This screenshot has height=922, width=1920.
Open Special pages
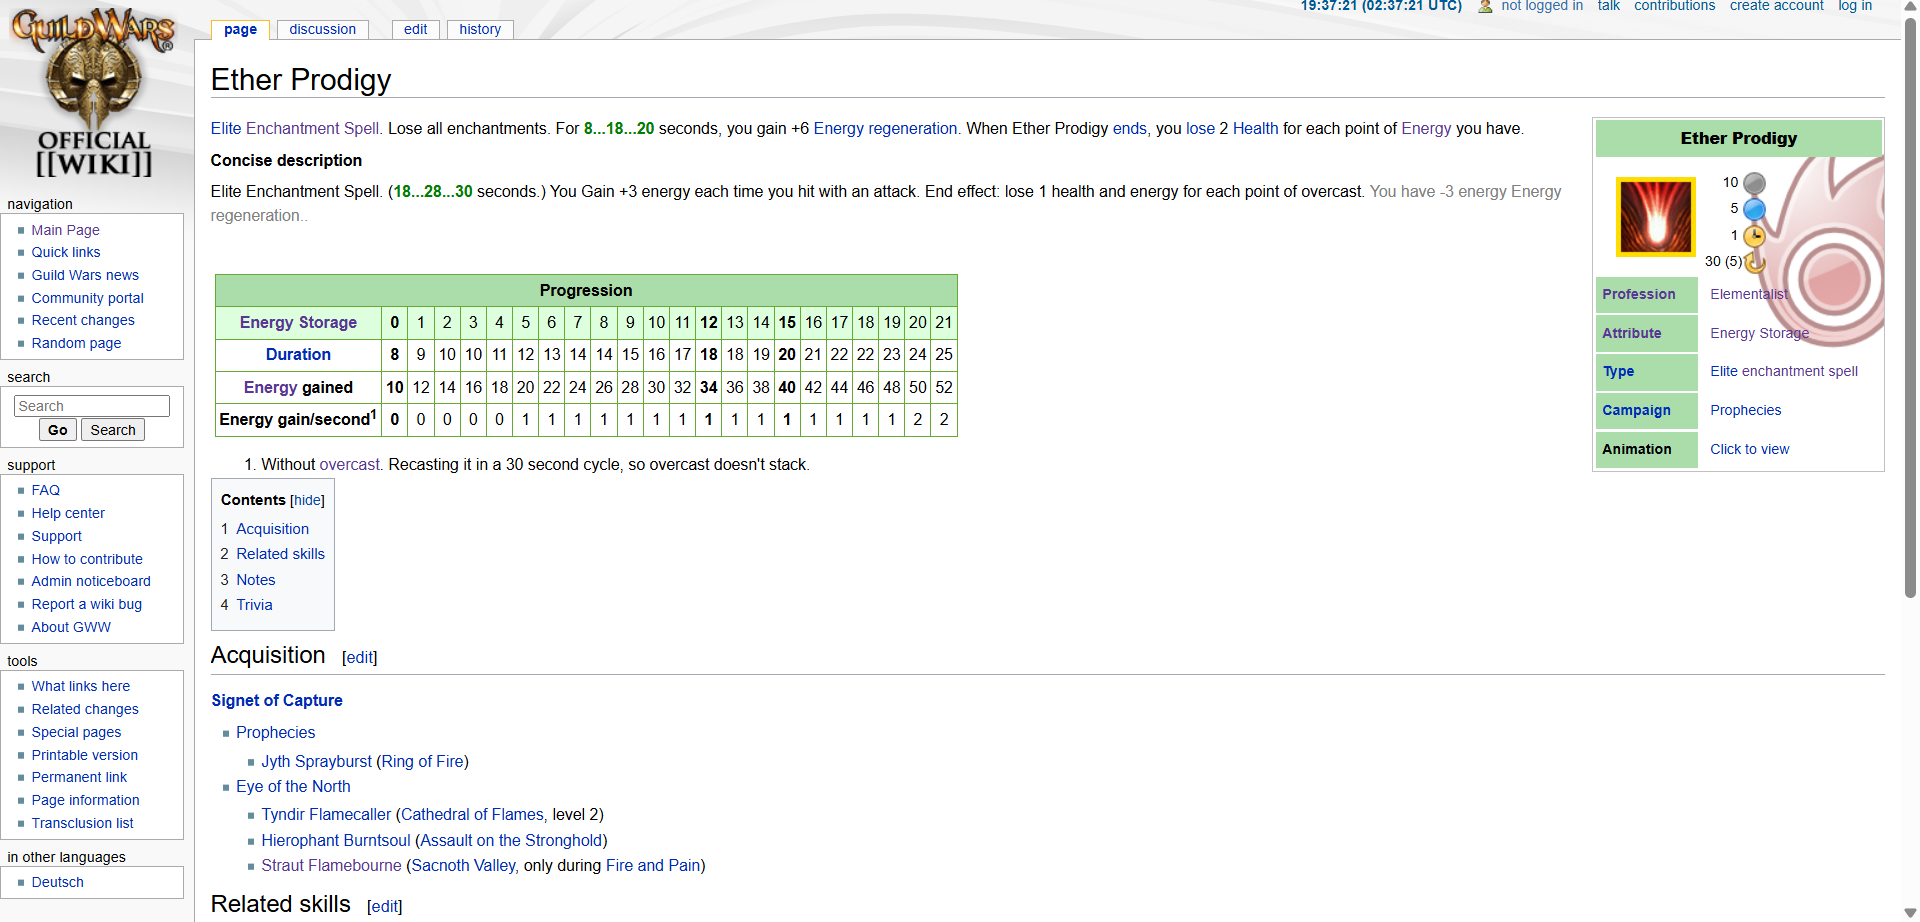(x=76, y=732)
